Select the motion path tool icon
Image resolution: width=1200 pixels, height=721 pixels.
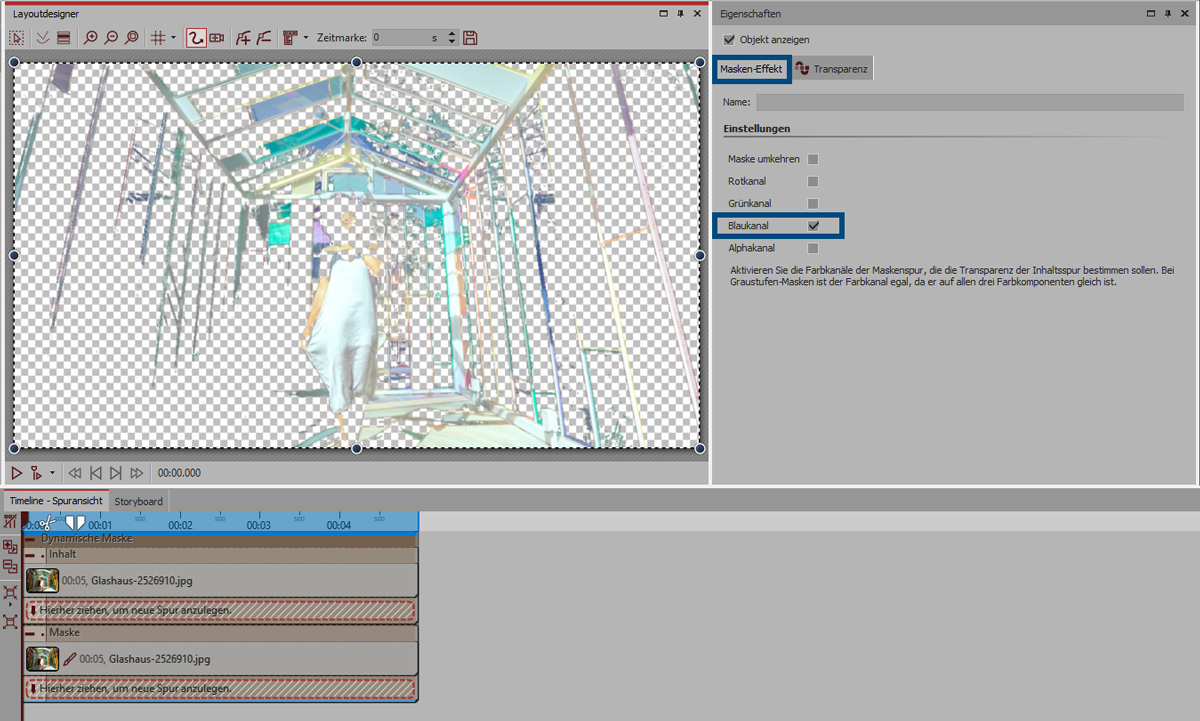point(196,38)
